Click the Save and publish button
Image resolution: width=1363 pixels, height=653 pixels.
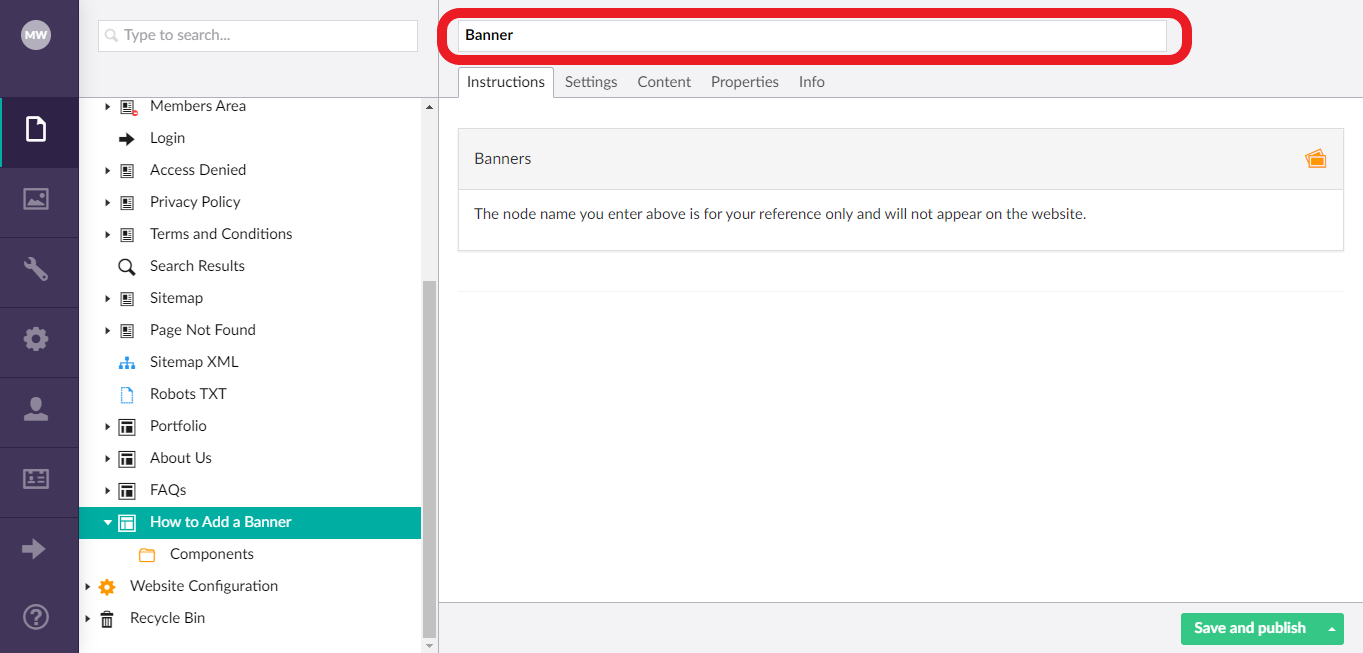click(x=1250, y=629)
